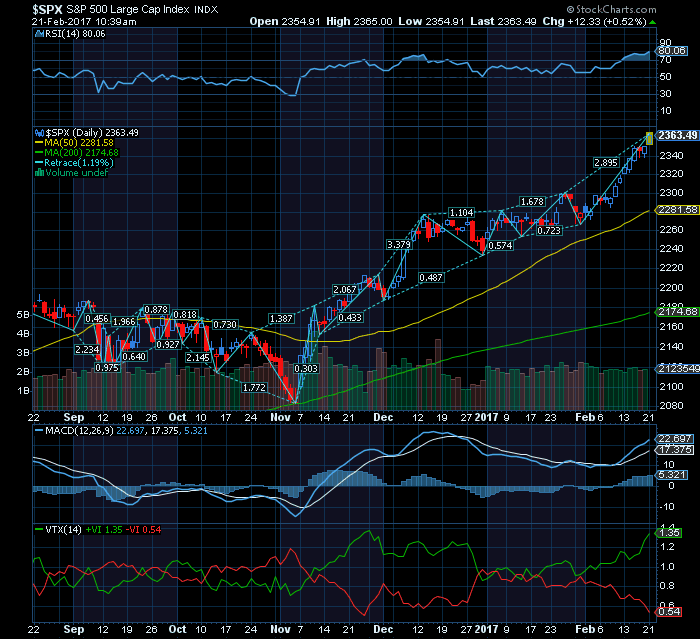Click the 0.640 retracement label
700x639 pixels.
[134, 356]
